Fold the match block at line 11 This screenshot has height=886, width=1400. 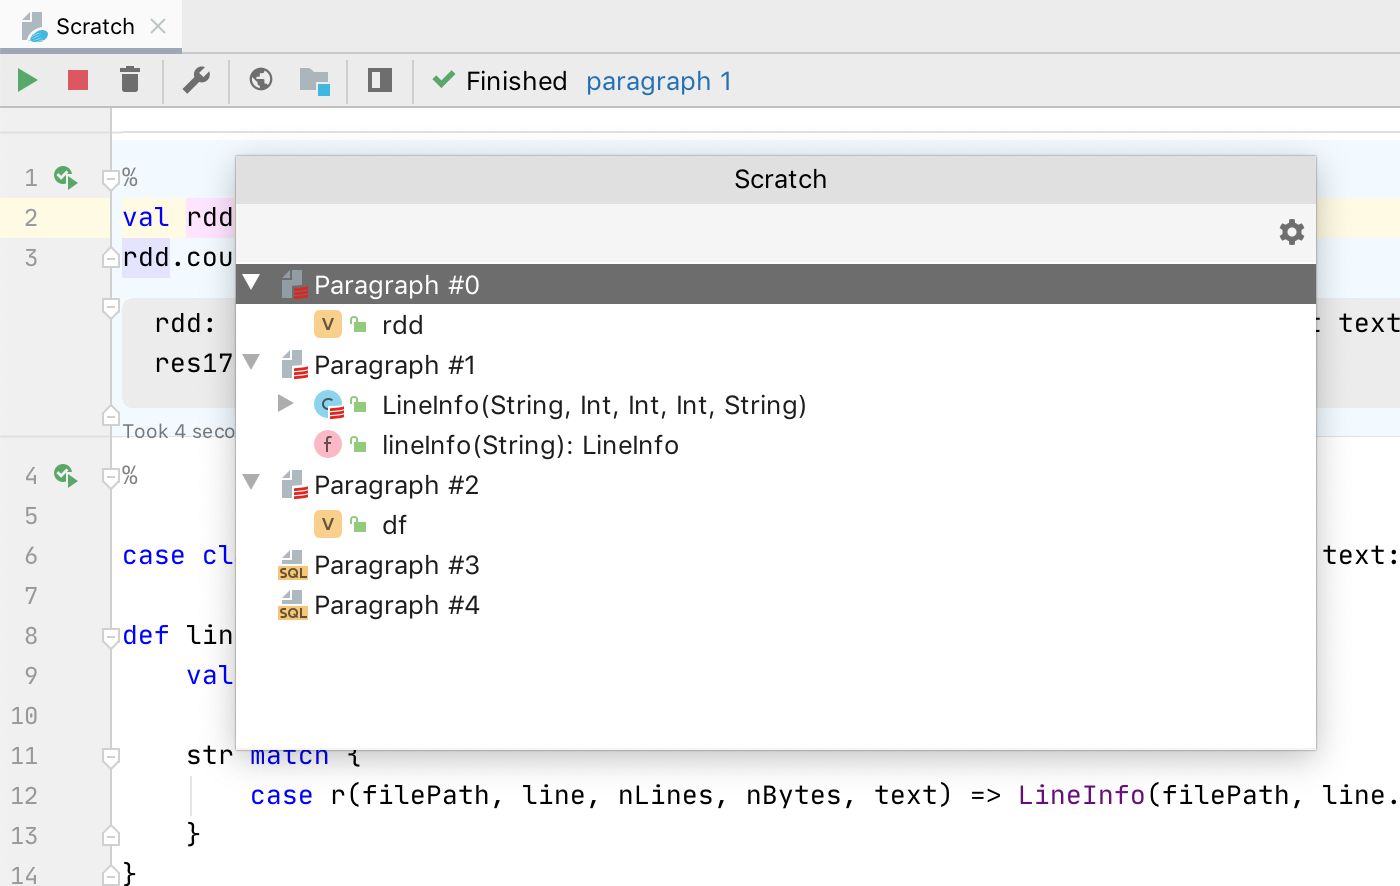point(111,757)
